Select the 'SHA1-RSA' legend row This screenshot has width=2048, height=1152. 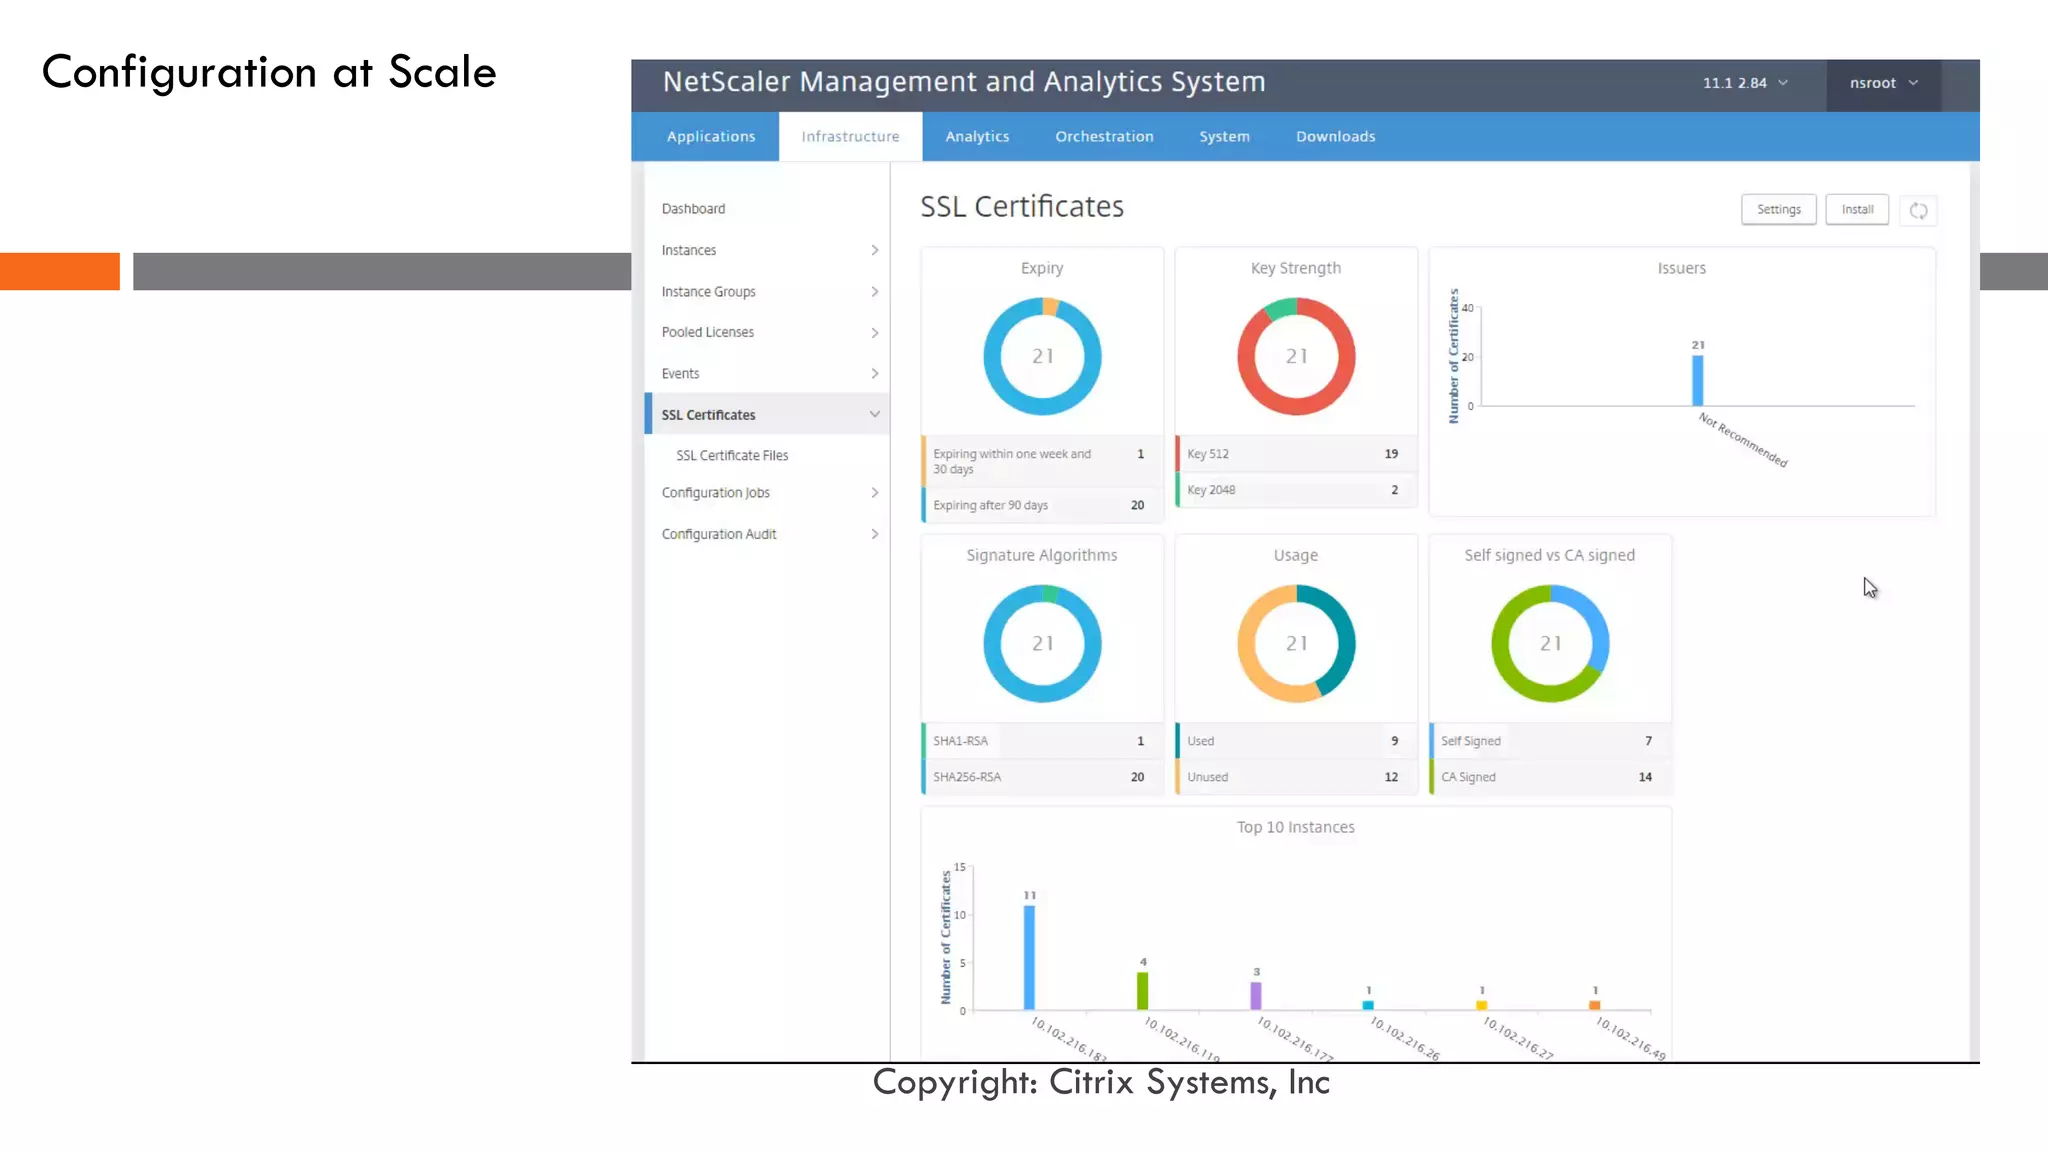tap(1041, 741)
